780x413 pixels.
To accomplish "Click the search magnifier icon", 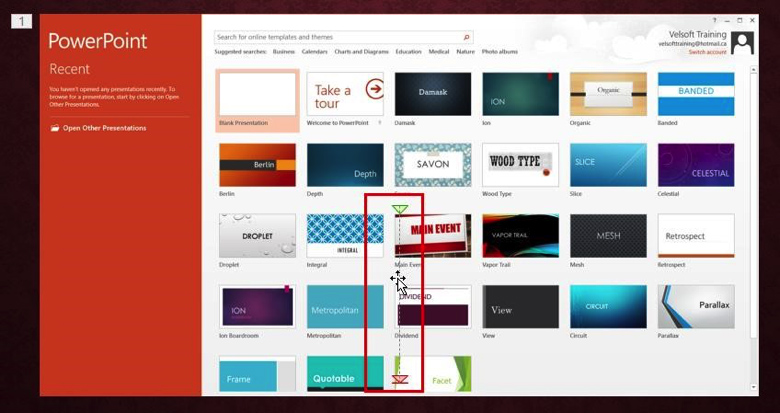I will [466, 37].
